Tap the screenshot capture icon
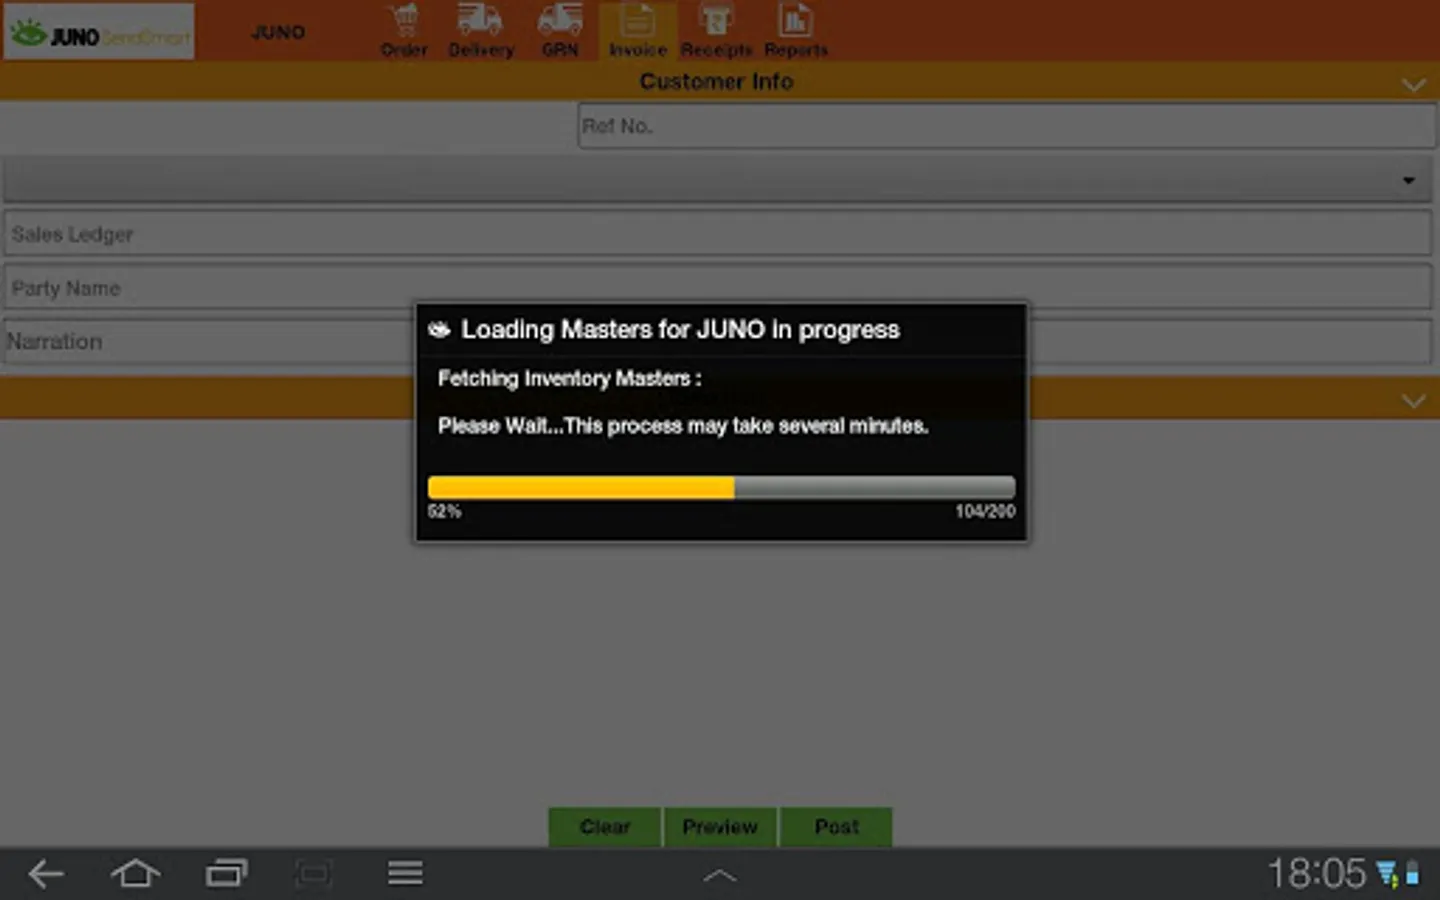1440x900 pixels. pyautogui.click(x=314, y=874)
